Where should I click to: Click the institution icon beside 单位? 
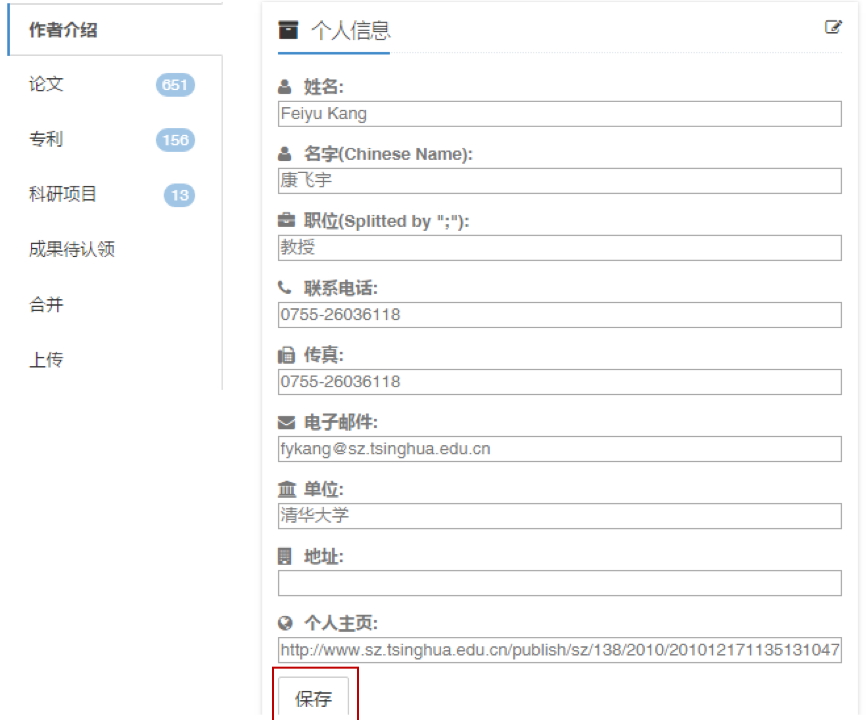click(x=286, y=489)
